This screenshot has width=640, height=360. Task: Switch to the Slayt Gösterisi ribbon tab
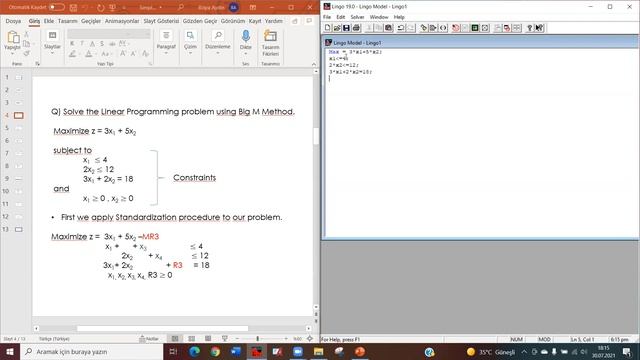click(x=161, y=21)
